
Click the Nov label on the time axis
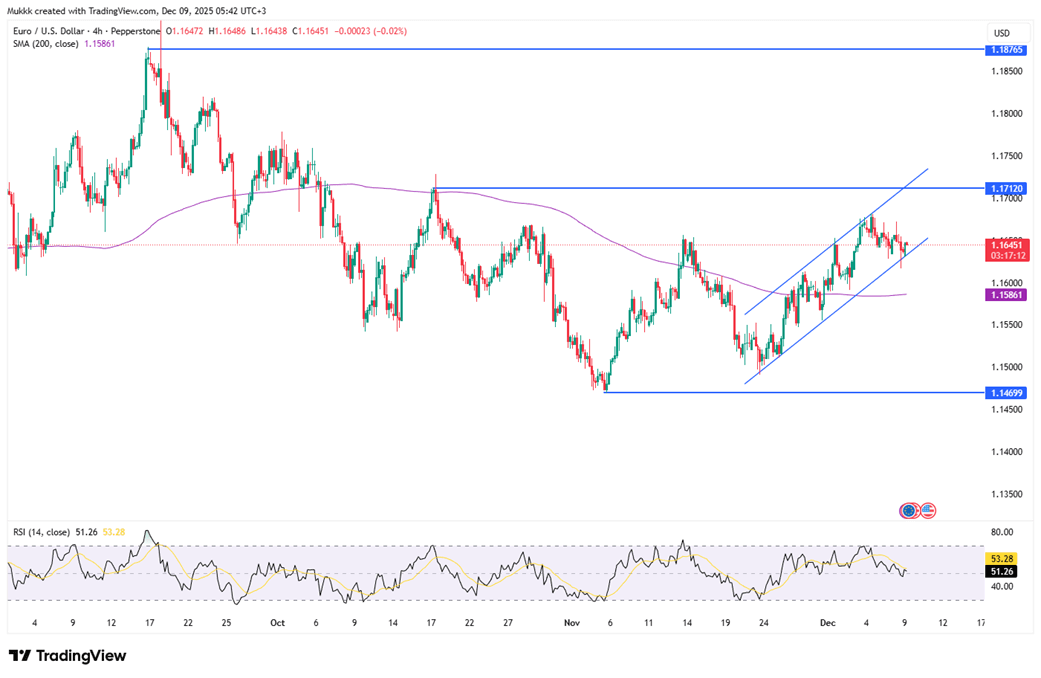pyautogui.click(x=571, y=622)
